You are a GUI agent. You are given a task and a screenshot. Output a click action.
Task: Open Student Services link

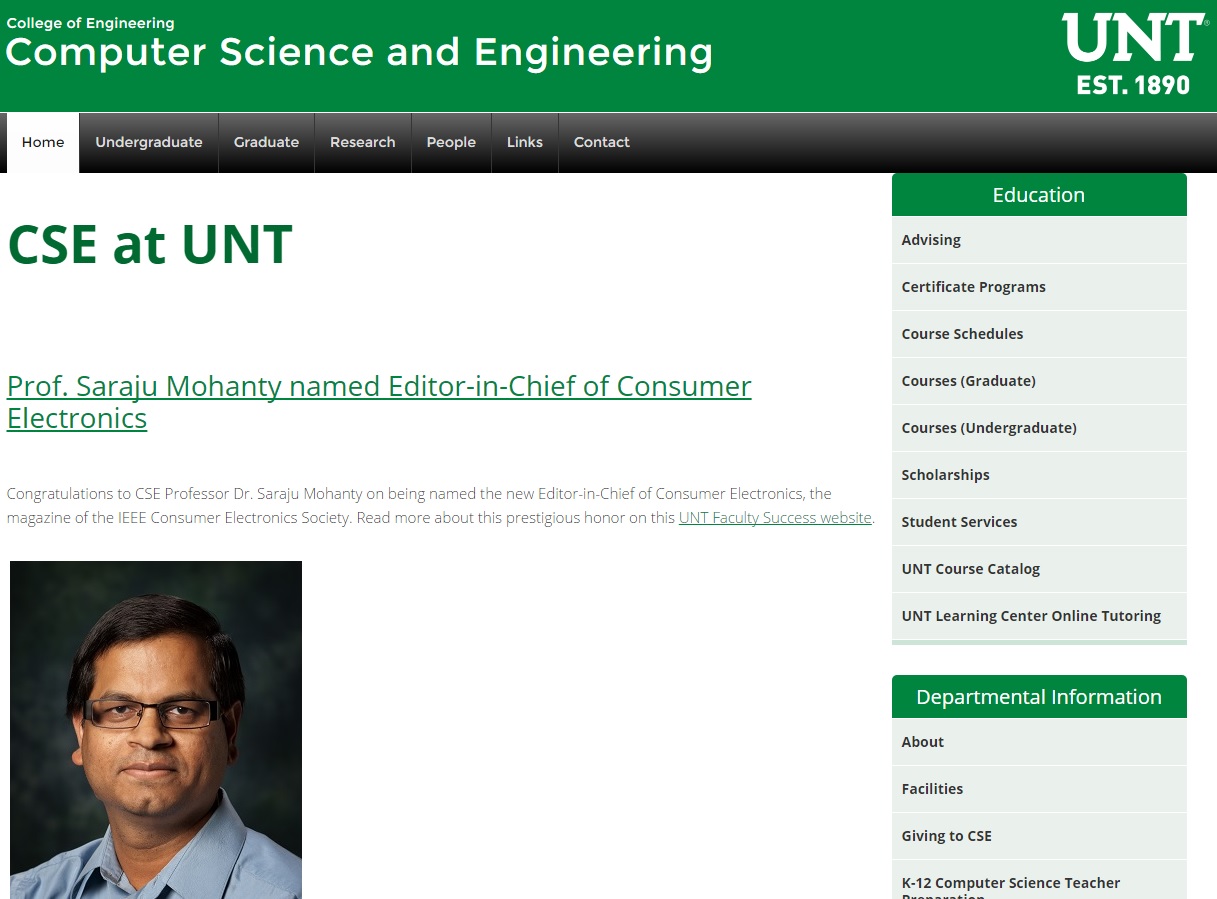(1039, 522)
